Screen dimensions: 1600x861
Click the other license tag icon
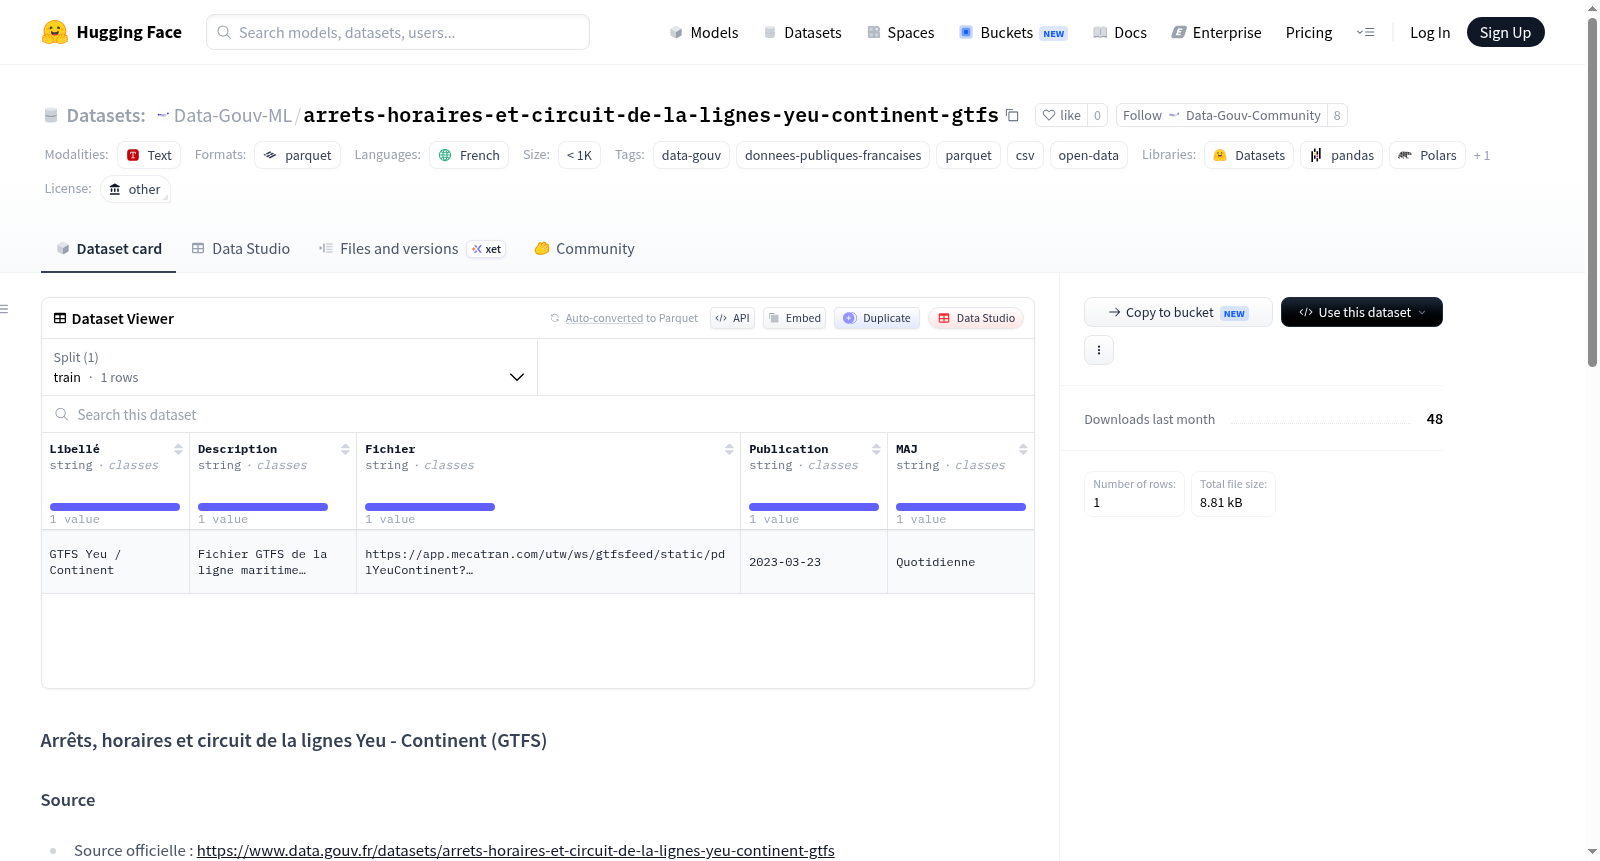[x=115, y=189]
